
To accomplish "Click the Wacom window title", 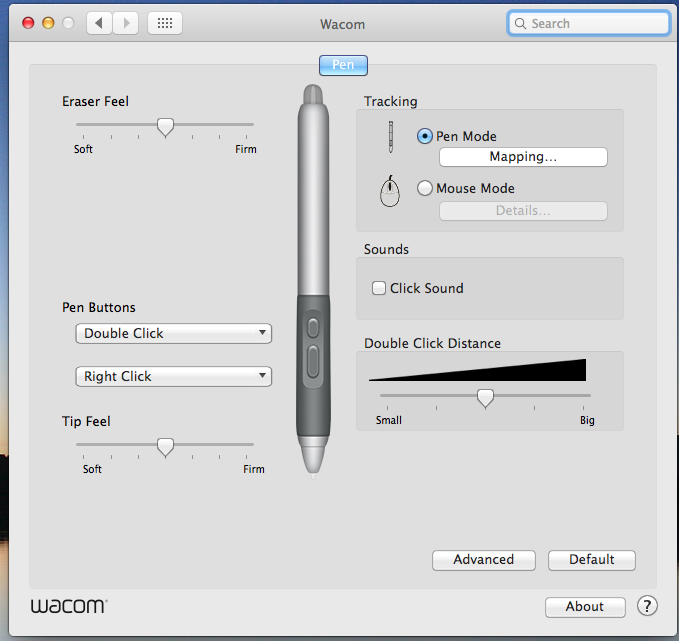I will (x=343, y=24).
